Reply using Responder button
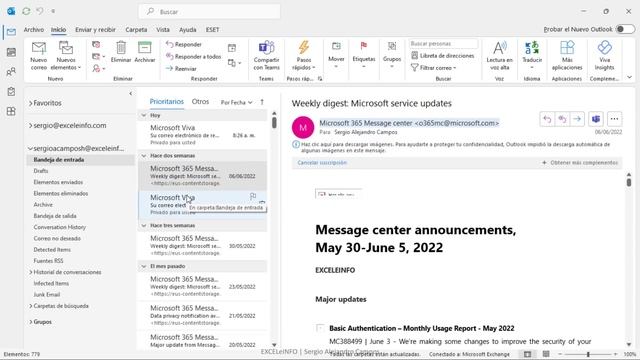 point(184,44)
